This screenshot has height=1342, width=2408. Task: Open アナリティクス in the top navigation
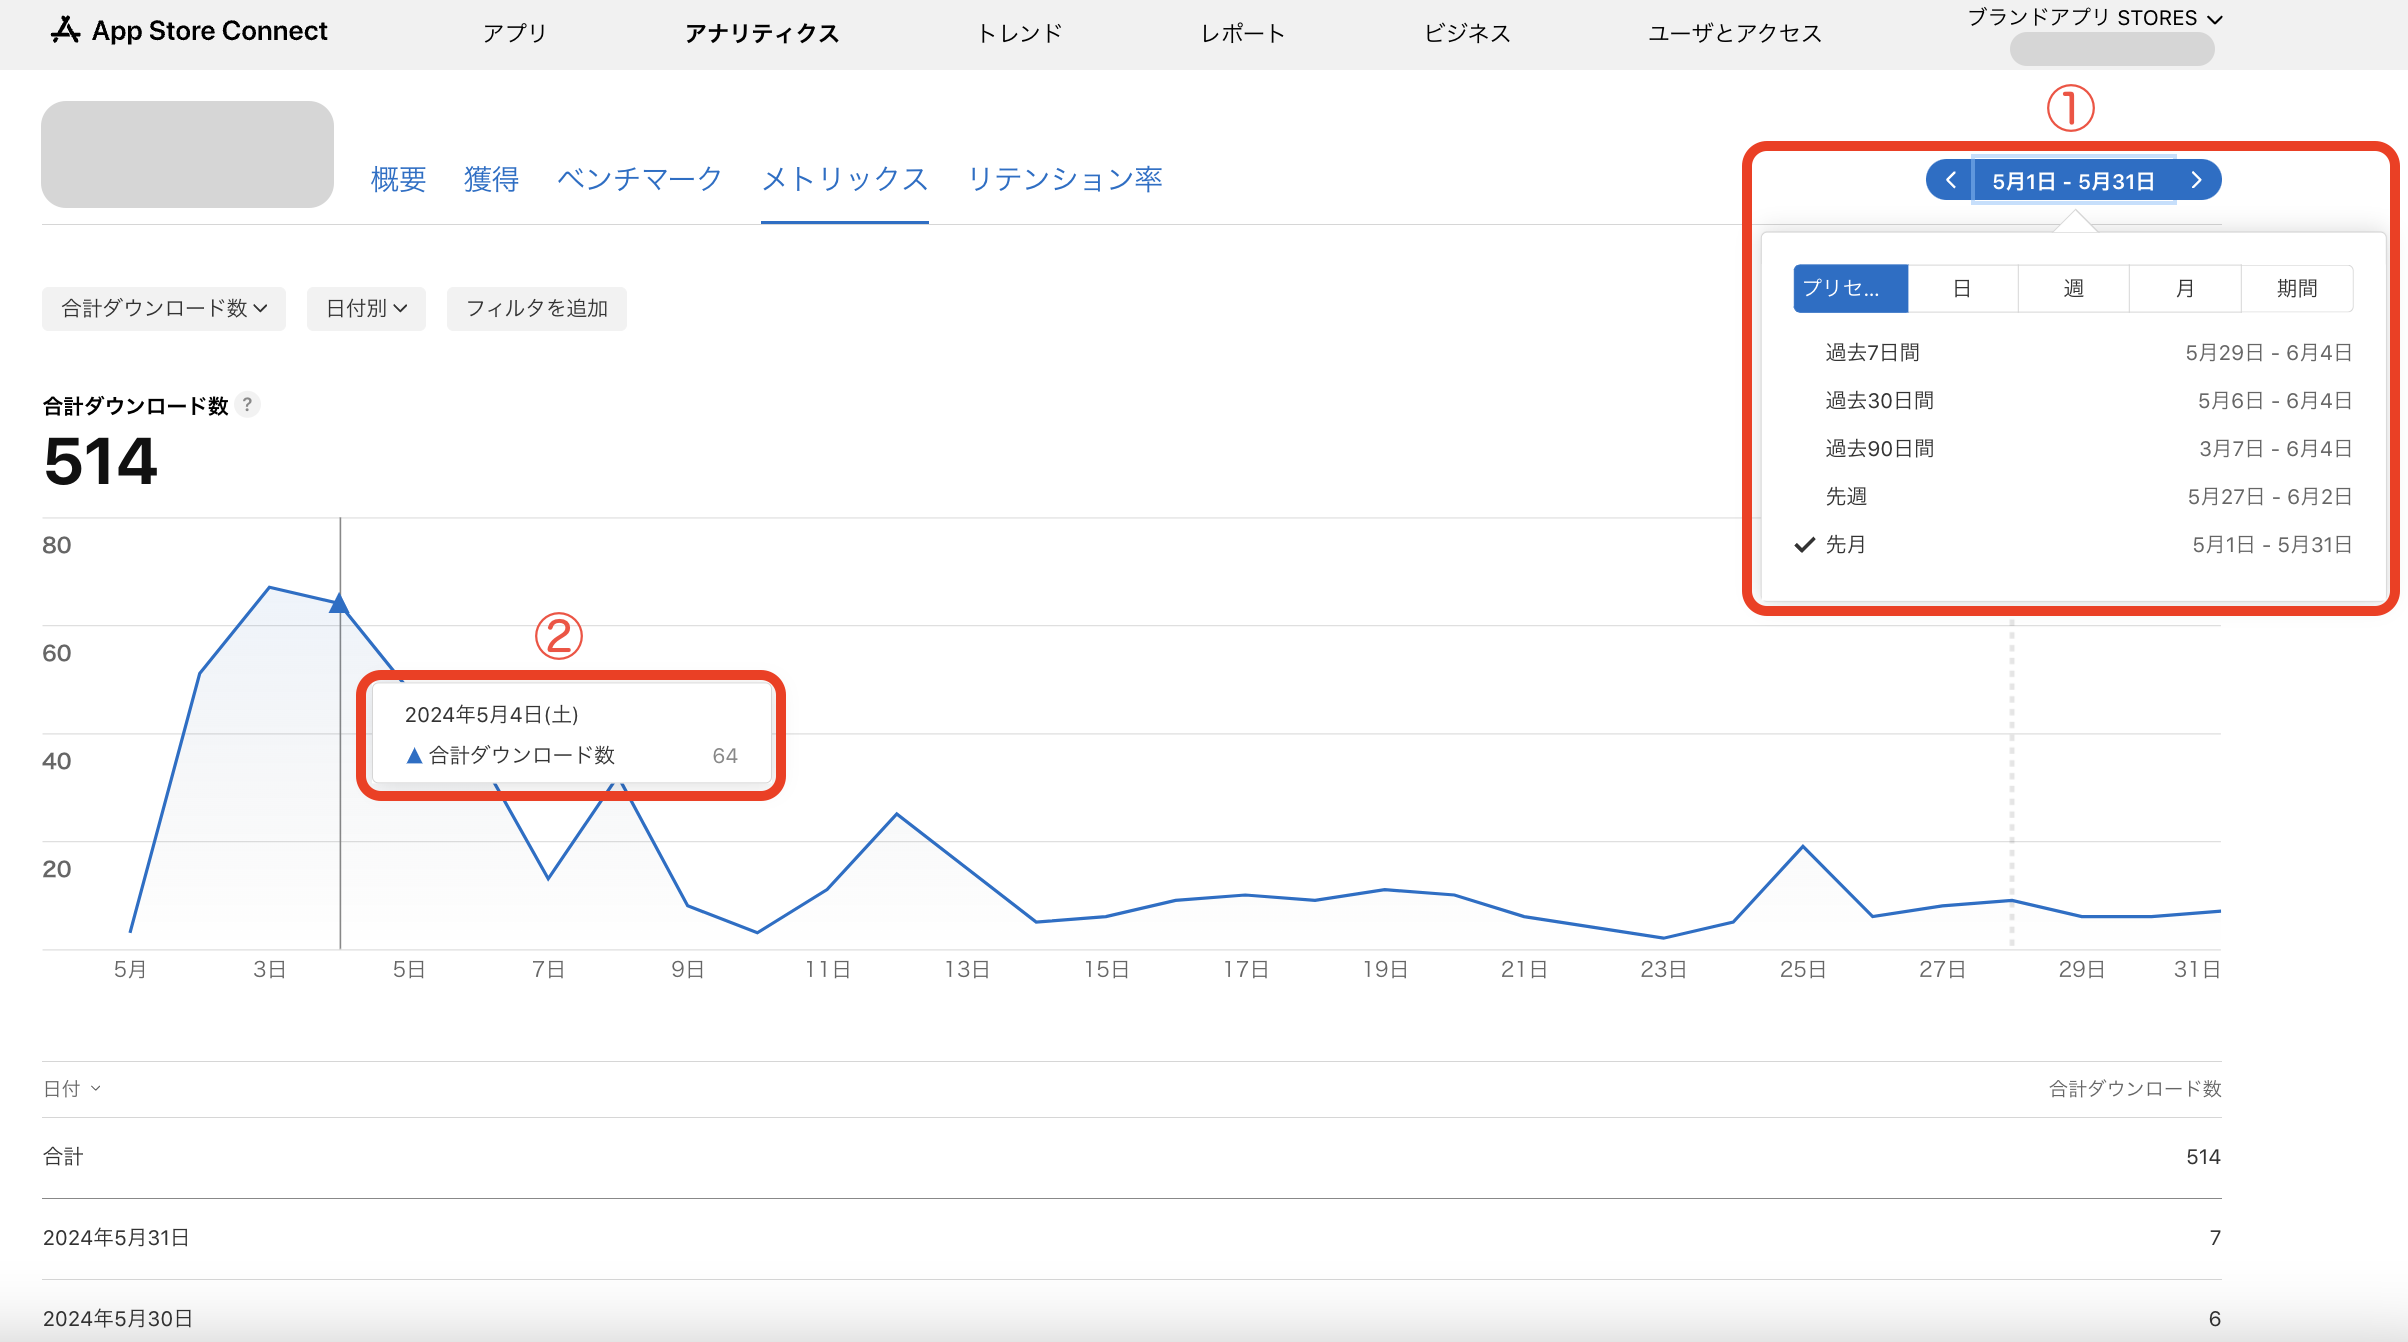click(762, 33)
